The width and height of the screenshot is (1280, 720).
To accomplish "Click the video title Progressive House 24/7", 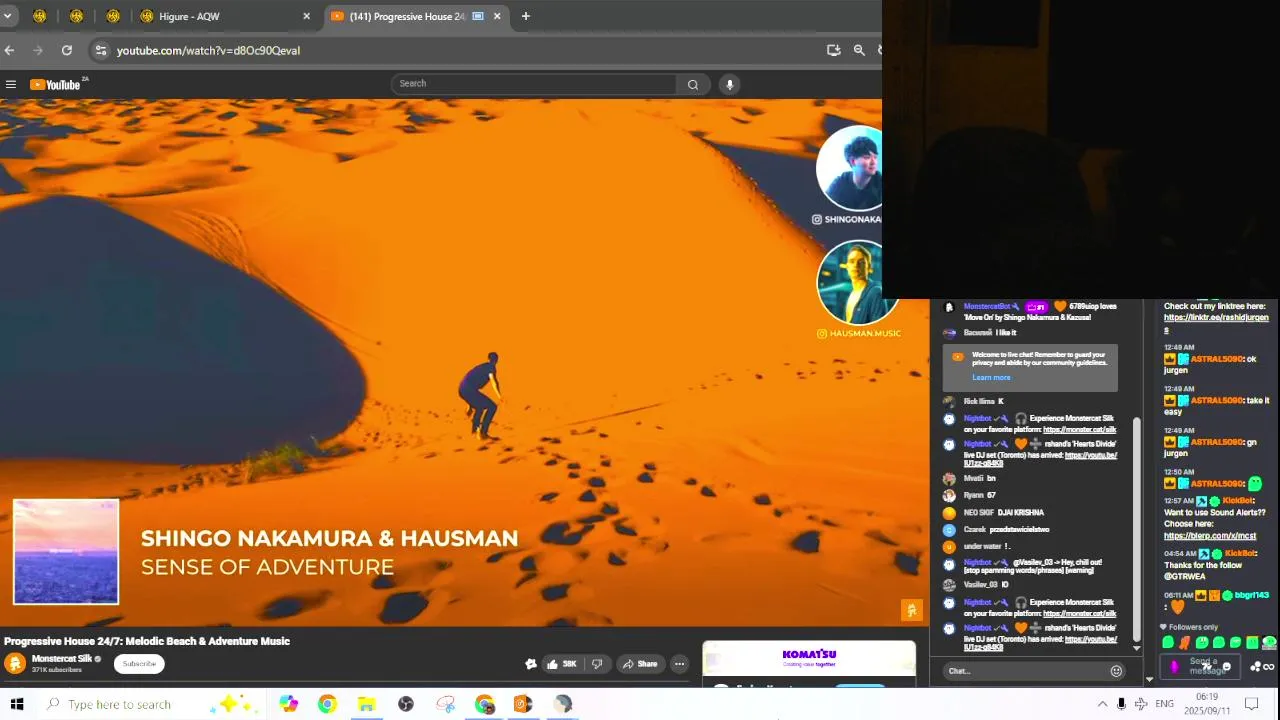I will [147, 641].
